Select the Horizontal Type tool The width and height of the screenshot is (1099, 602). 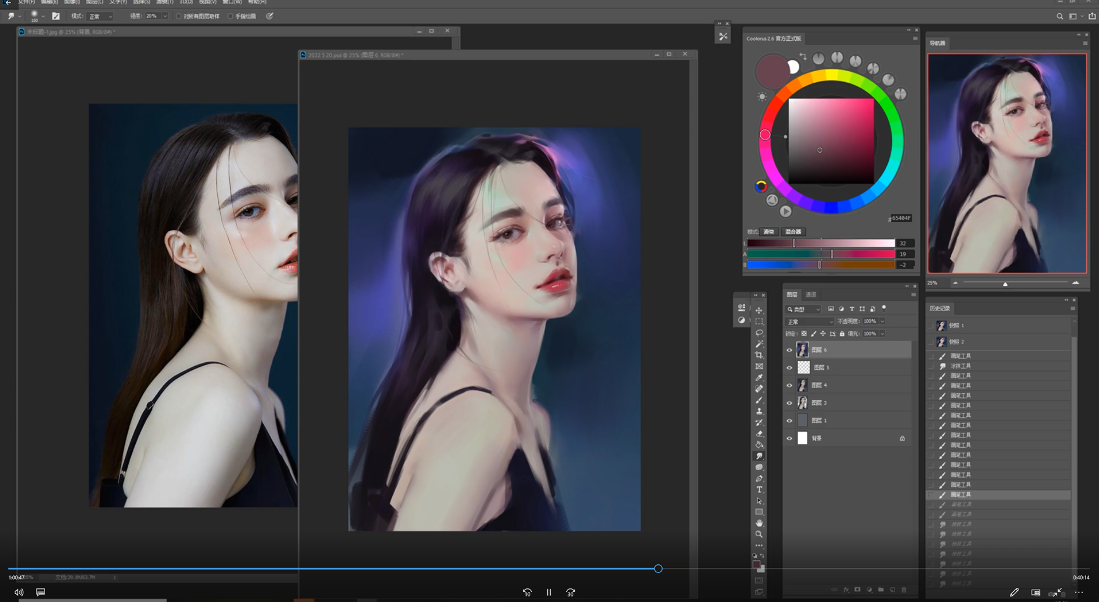coord(759,489)
